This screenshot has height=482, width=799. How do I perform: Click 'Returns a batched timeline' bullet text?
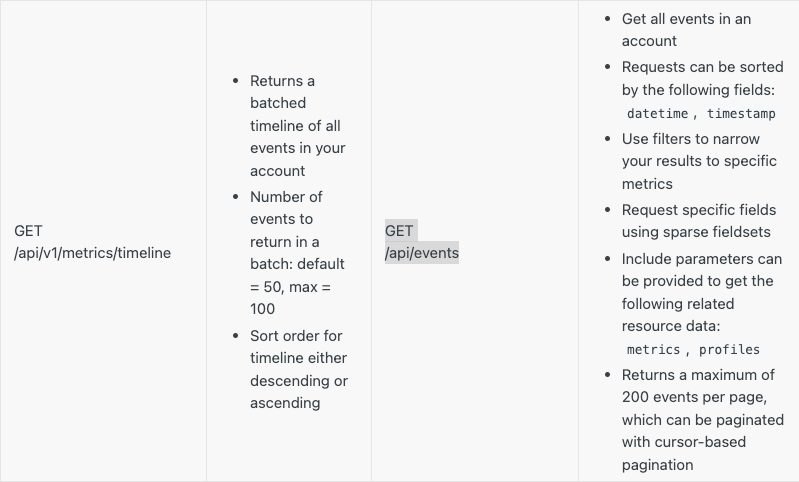[298, 126]
